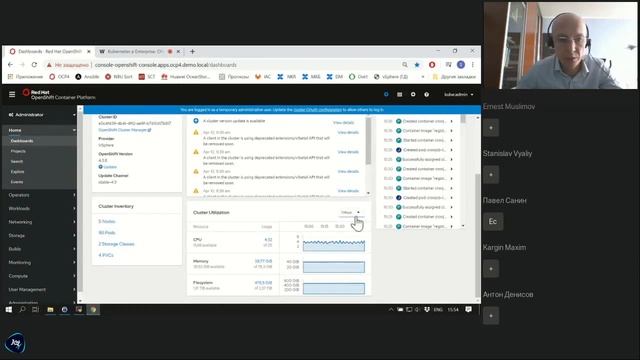Click the browser forward arrow

click(22, 65)
